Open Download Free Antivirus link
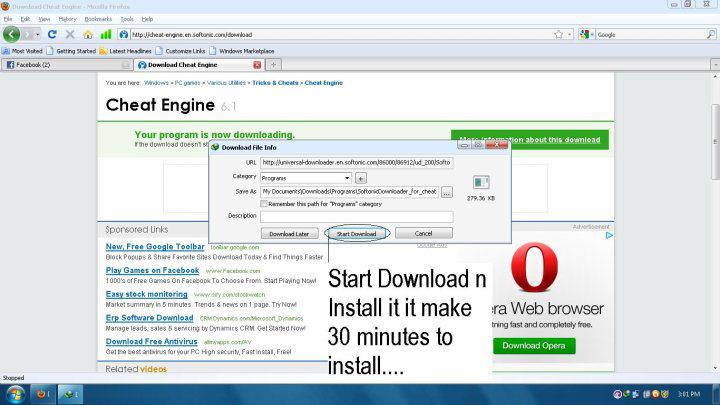Image resolution: width=720 pixels, height=405 pixels. (152, 342)
